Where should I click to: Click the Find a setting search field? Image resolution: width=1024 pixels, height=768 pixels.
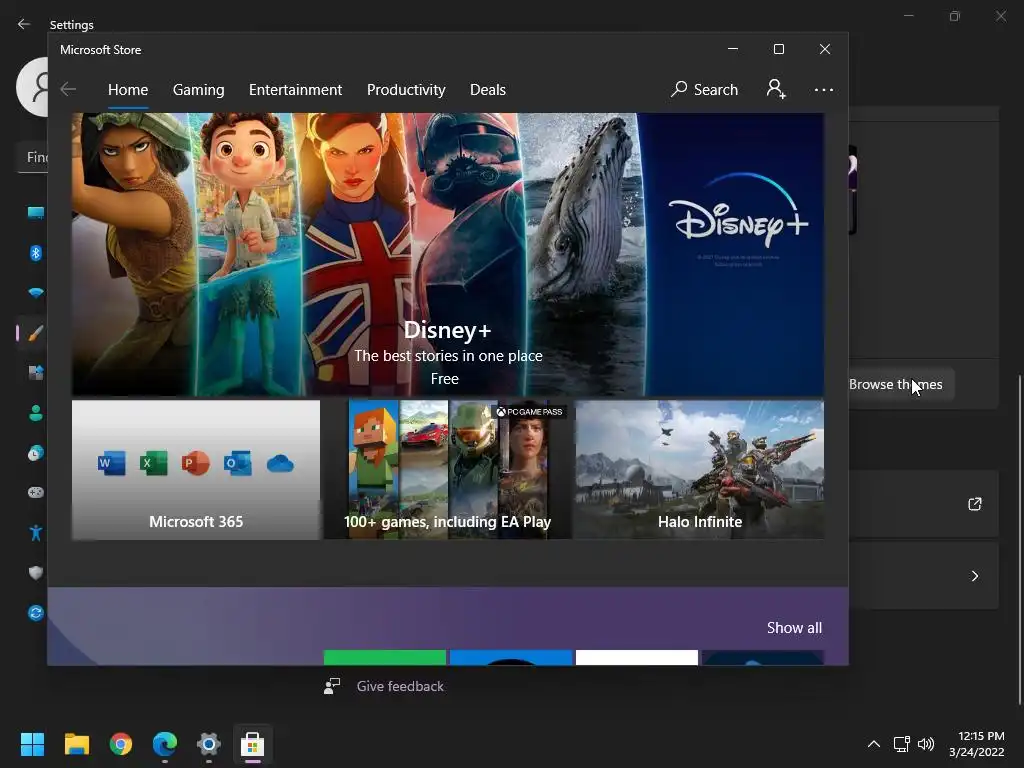point(33,157)
